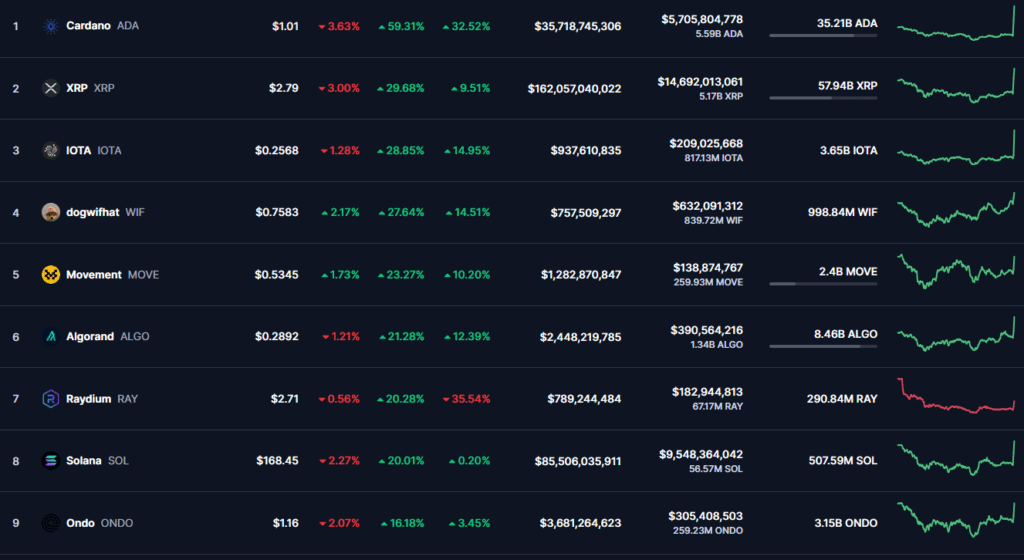The height and width of the screenshot is (560, 1024).
Task: Click Raydium circulating supply 290.84M RAY
Action: click(842, 399)
